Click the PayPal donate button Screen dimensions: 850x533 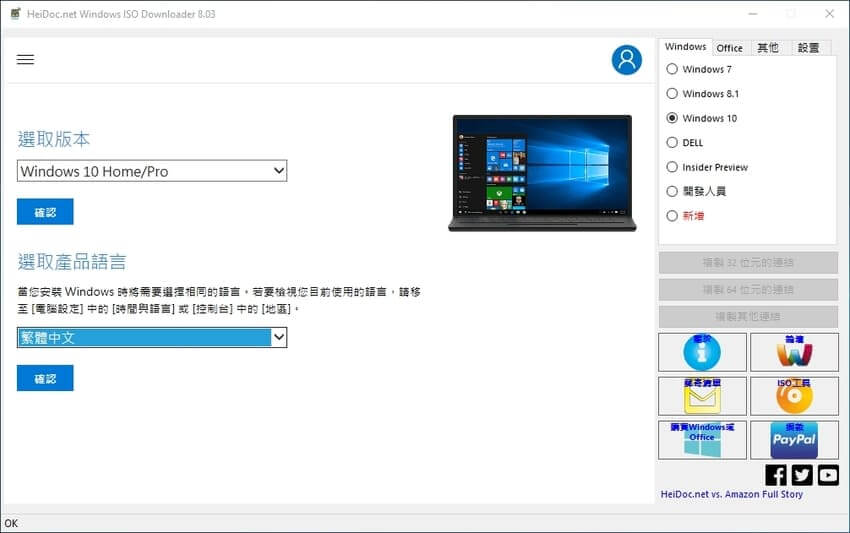794,440
